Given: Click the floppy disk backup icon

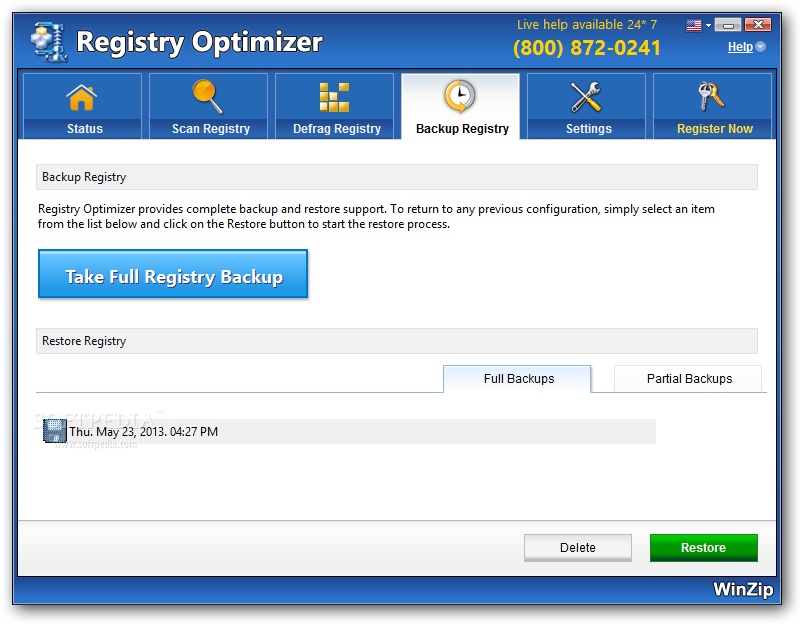Looking at the screenshot, I should (55, 431).
